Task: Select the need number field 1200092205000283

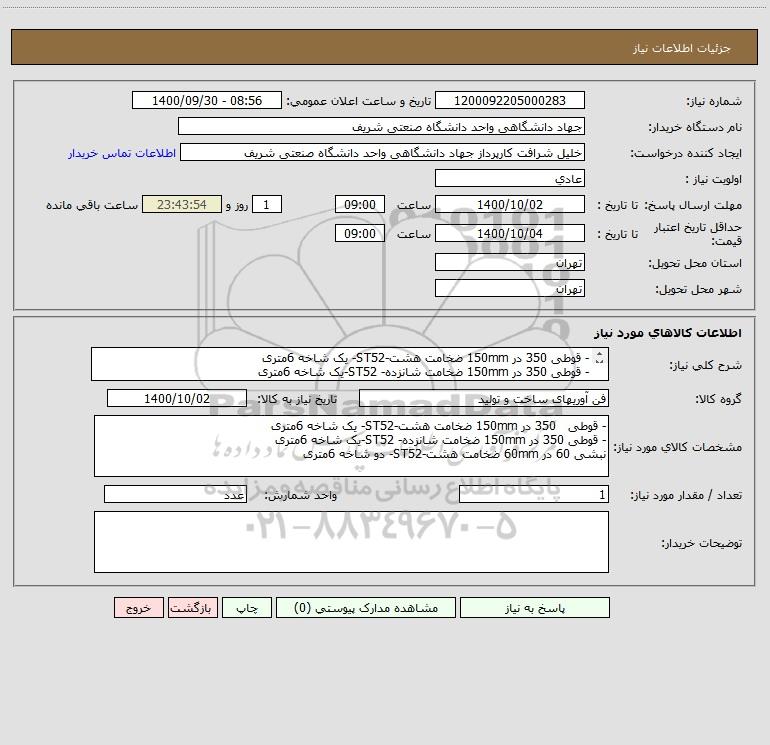Action: coord(510,100)
